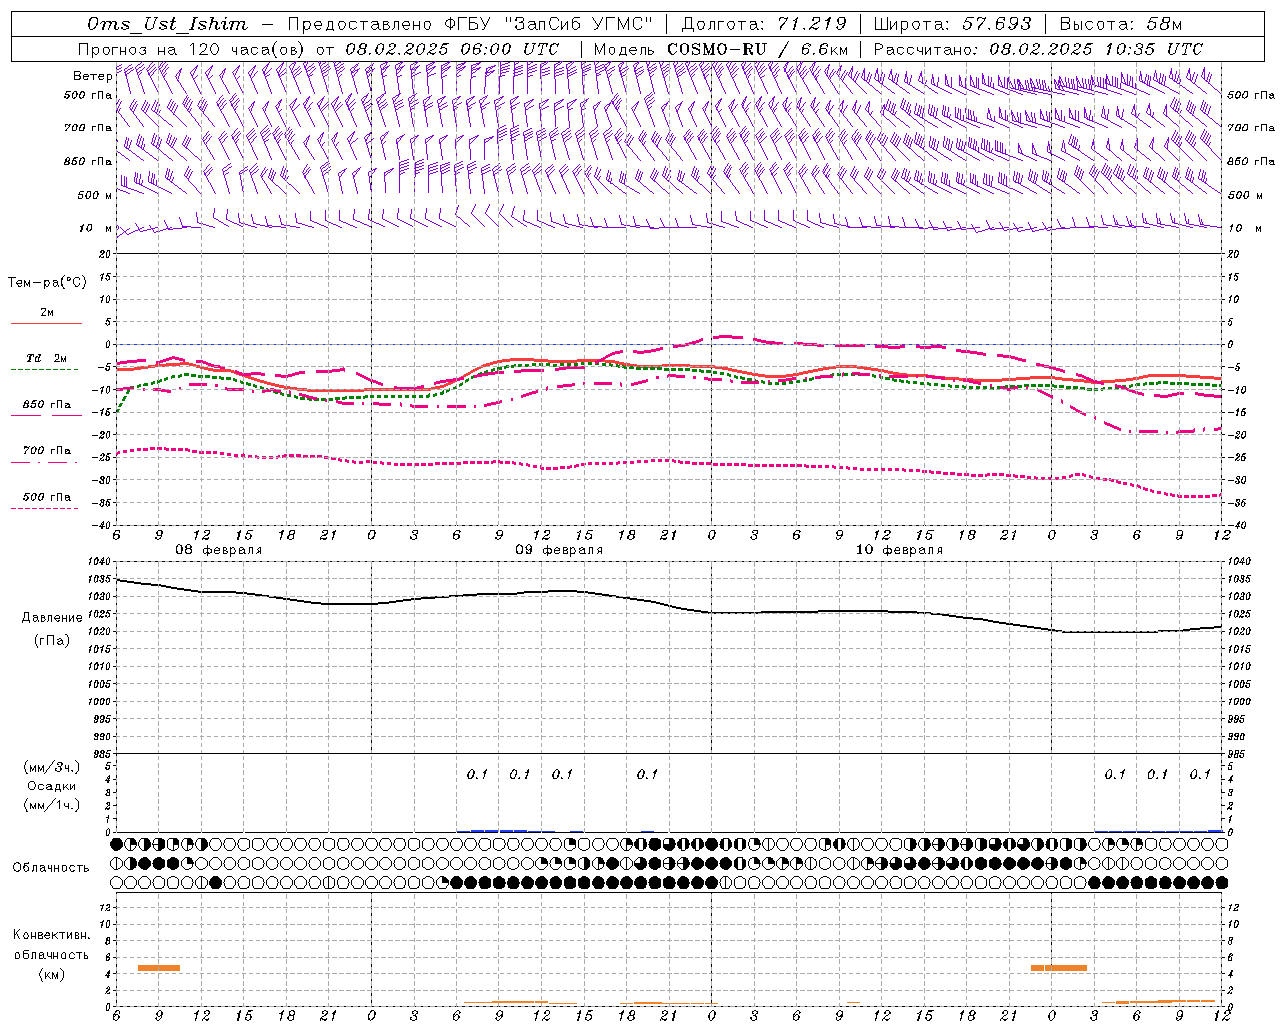Click the station name Oms_Ust_Ishim
This screenshot has height=1024, width=1280.
tap(167, 24)
